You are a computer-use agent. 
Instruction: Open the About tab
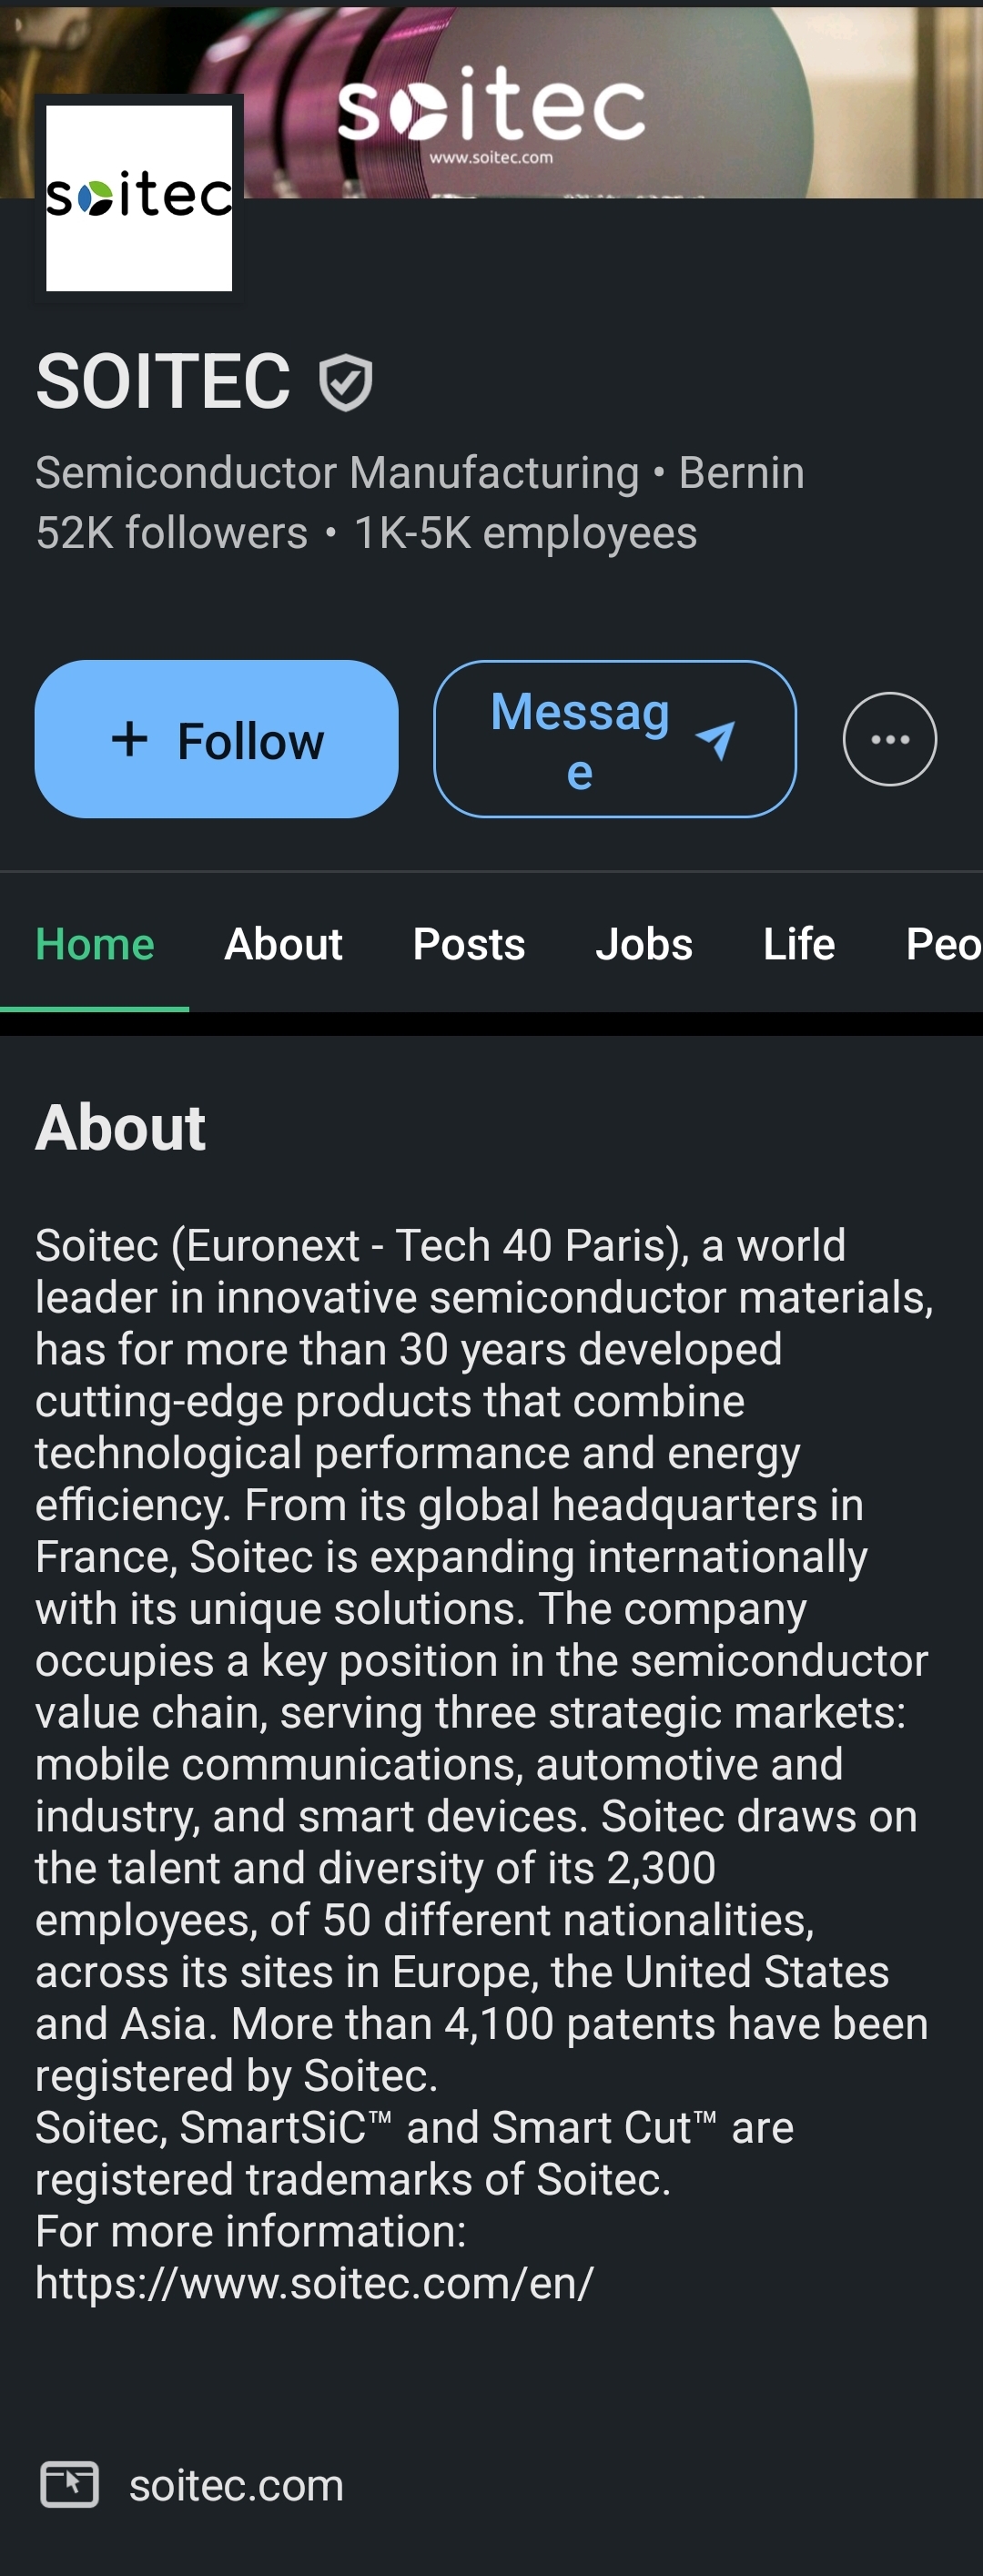coord(283,944)
